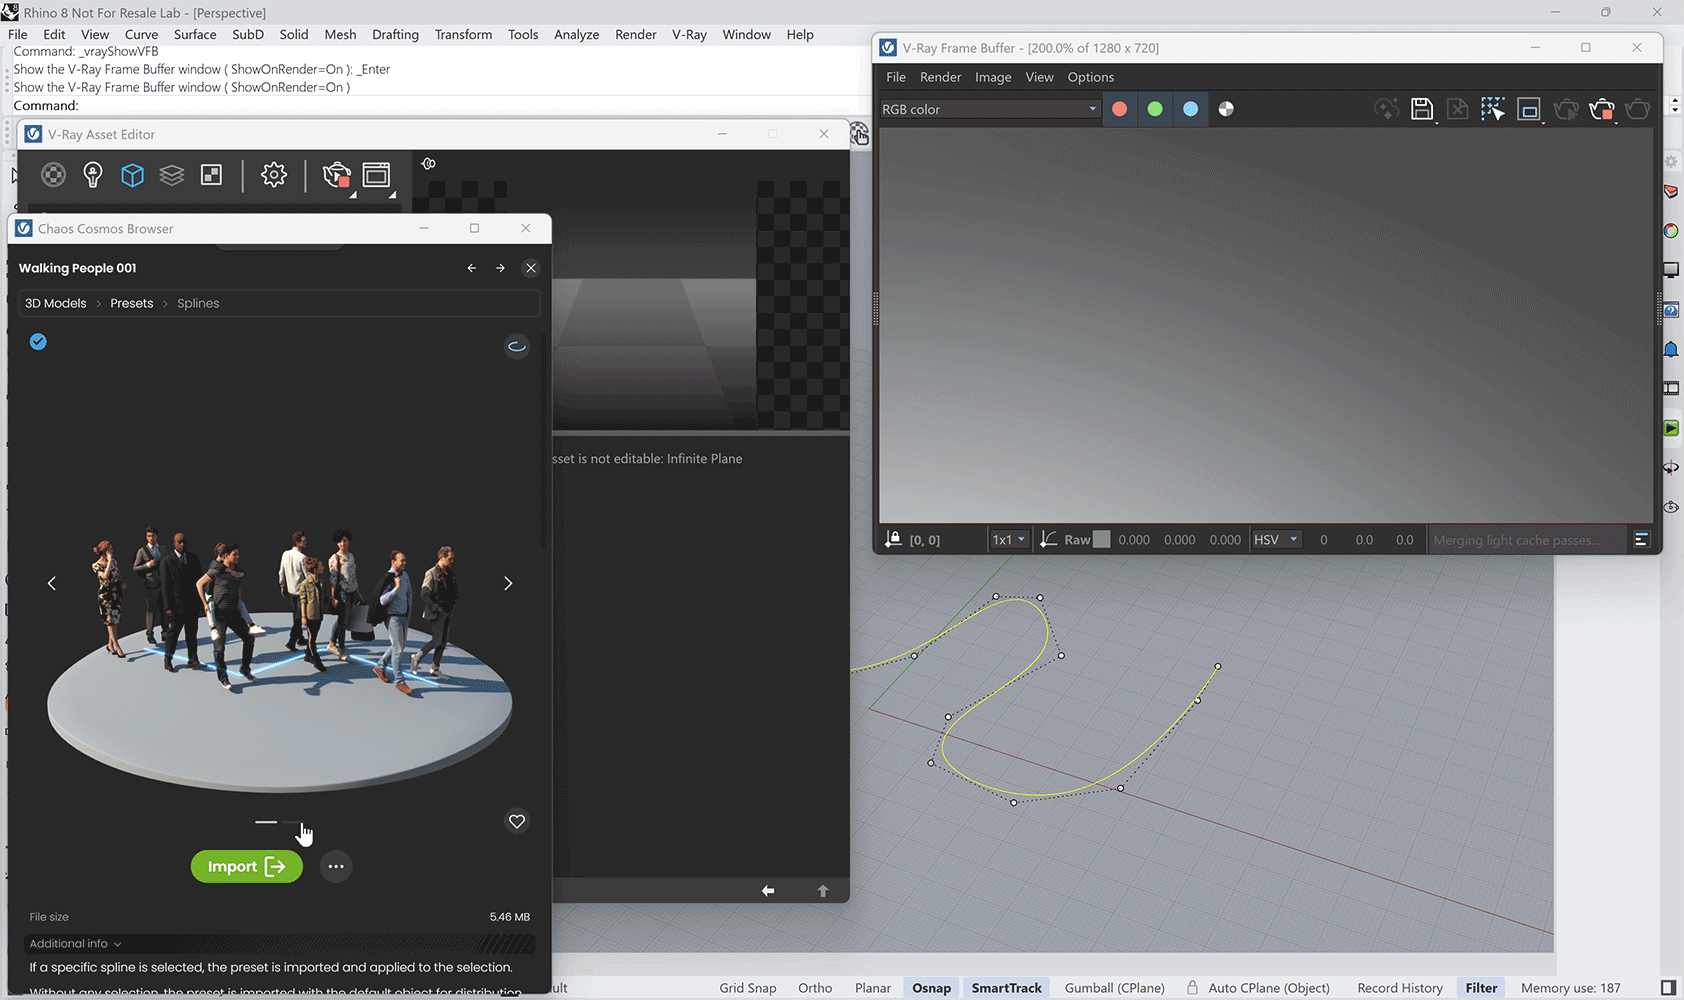The height and width of the screenshot is (1000, 1684).
Task: Go back in Cosmos Browser
Action: coord(472,268)
